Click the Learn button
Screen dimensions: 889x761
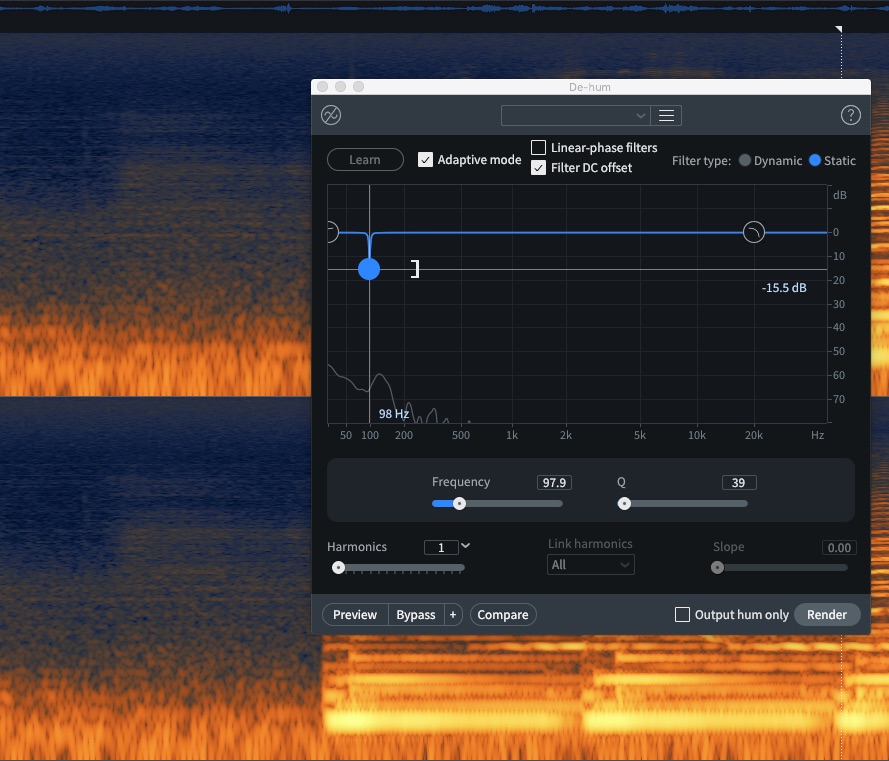(x=365, y=160)
